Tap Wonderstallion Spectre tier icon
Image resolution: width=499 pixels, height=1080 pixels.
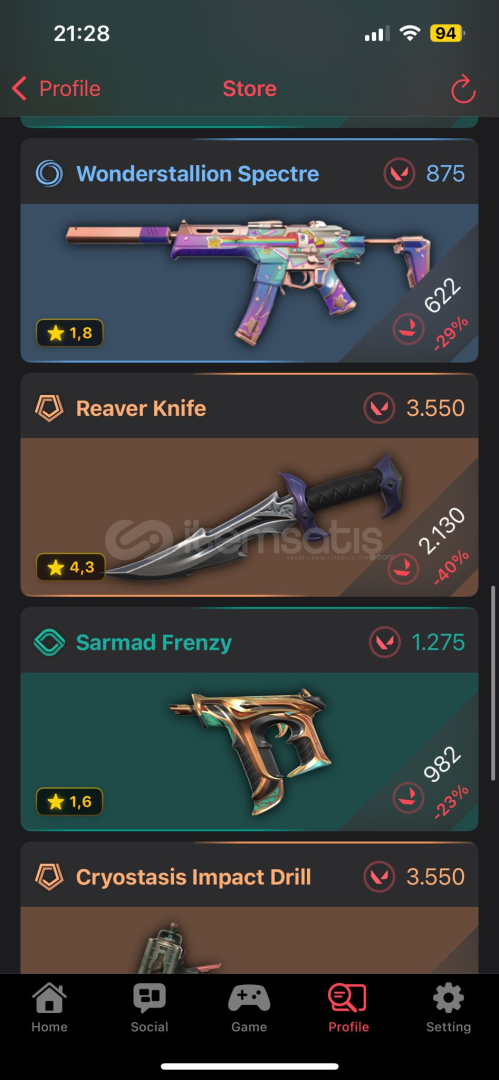[x=49, y=174]
